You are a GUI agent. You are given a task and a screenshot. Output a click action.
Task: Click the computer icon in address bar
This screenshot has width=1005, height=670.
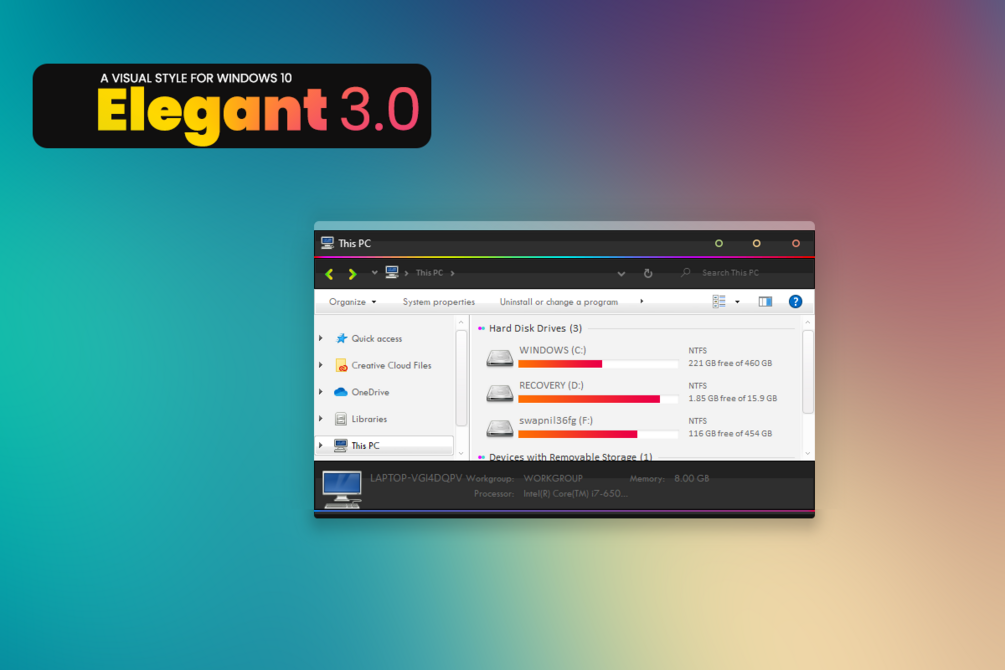click(392, 272)
